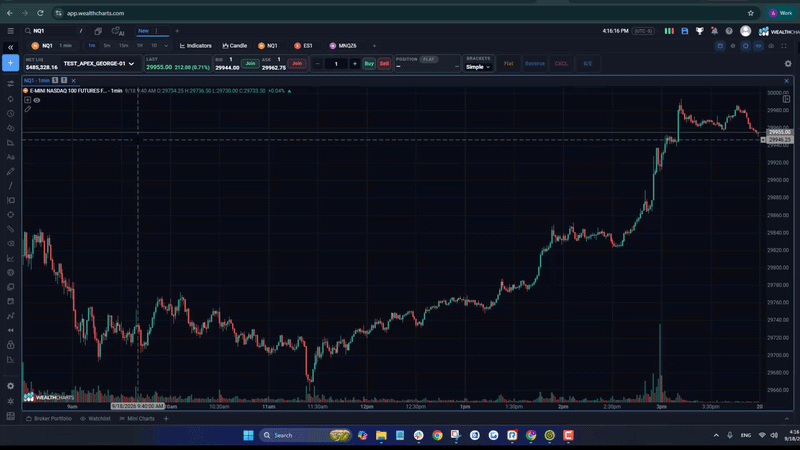
Task: Toggle the chart link icon
Action: tap(758, 46)
